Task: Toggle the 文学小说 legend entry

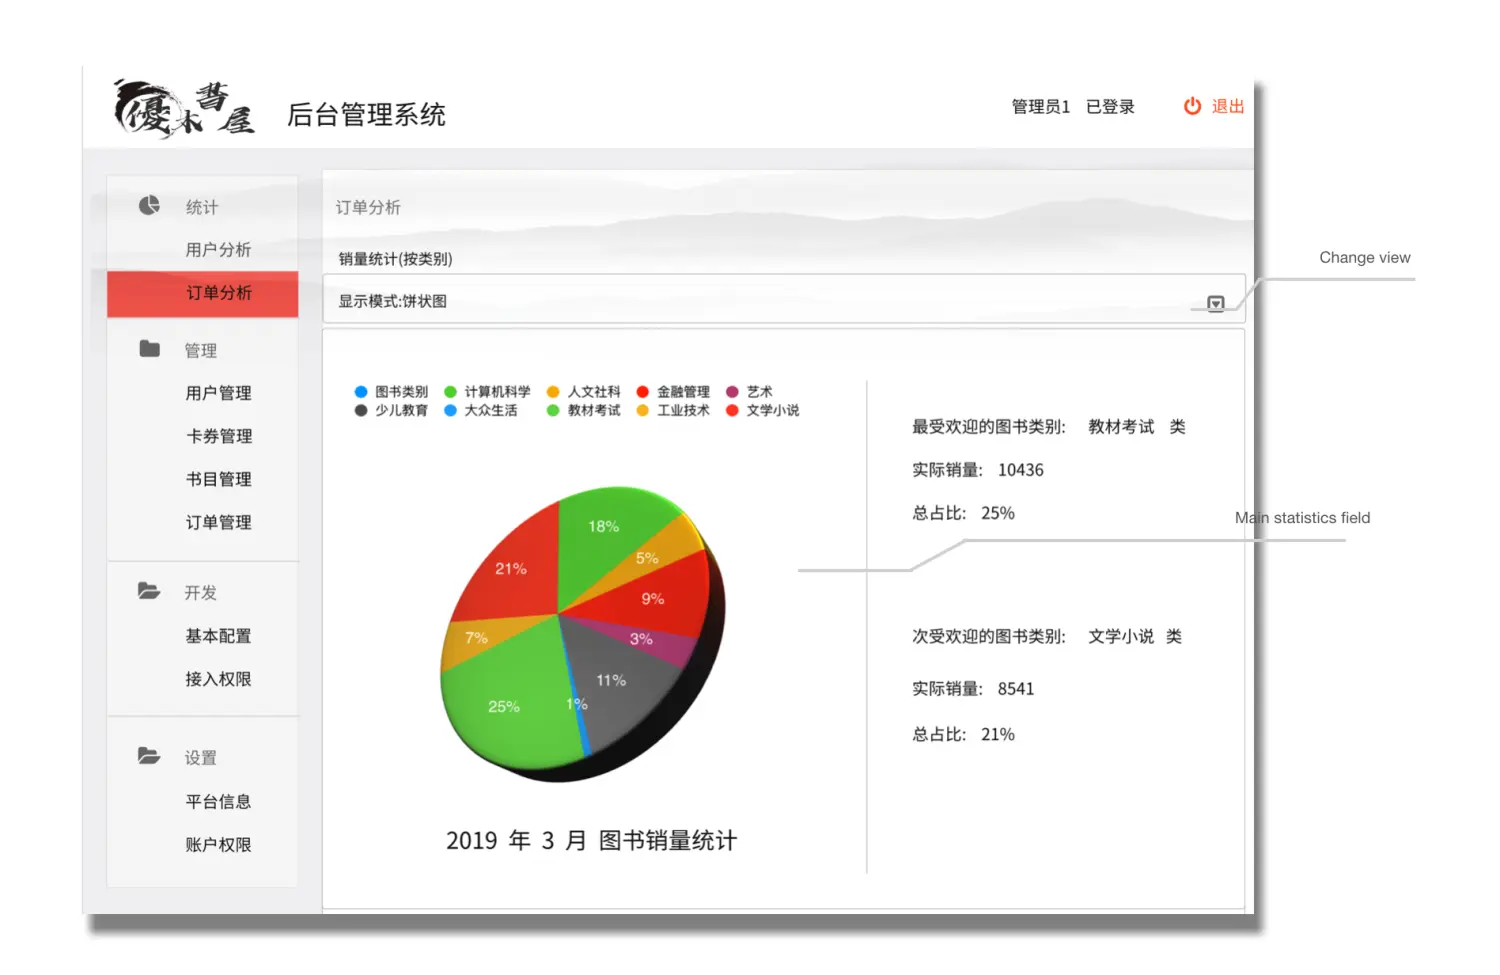Action: (x=763, y=410)
